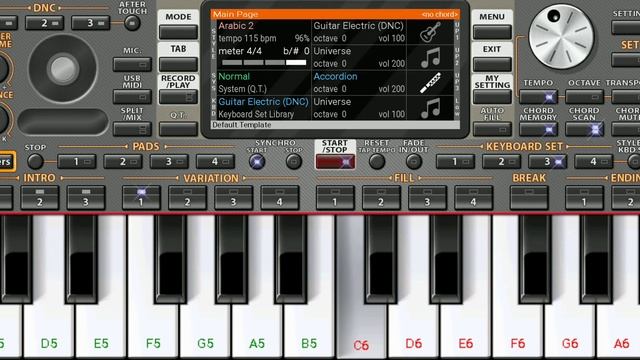The width and height of the screenshot is (640, 360).
Task: Open My Setting button
Action: 492,97
